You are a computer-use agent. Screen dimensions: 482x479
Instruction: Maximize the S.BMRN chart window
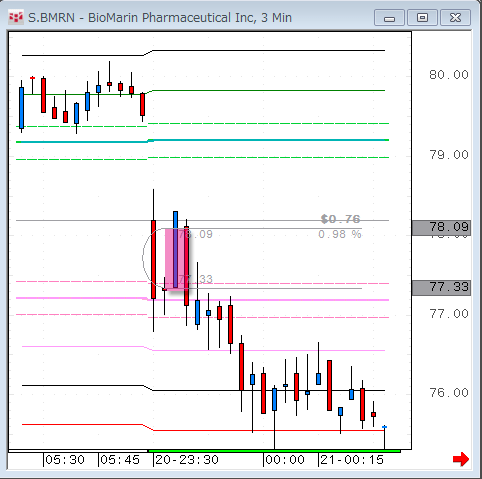422,18
